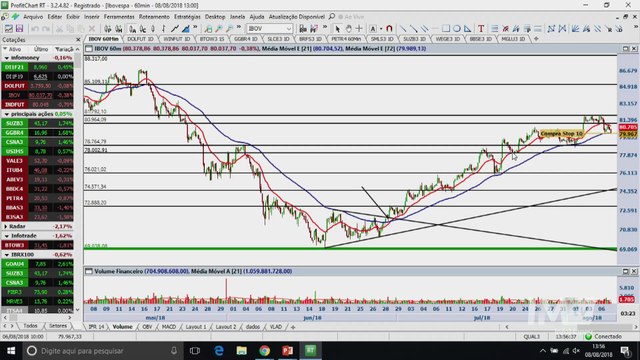640x360 pixels.
Task: Select the rectangle drawing tool
Action: point(446,29)
